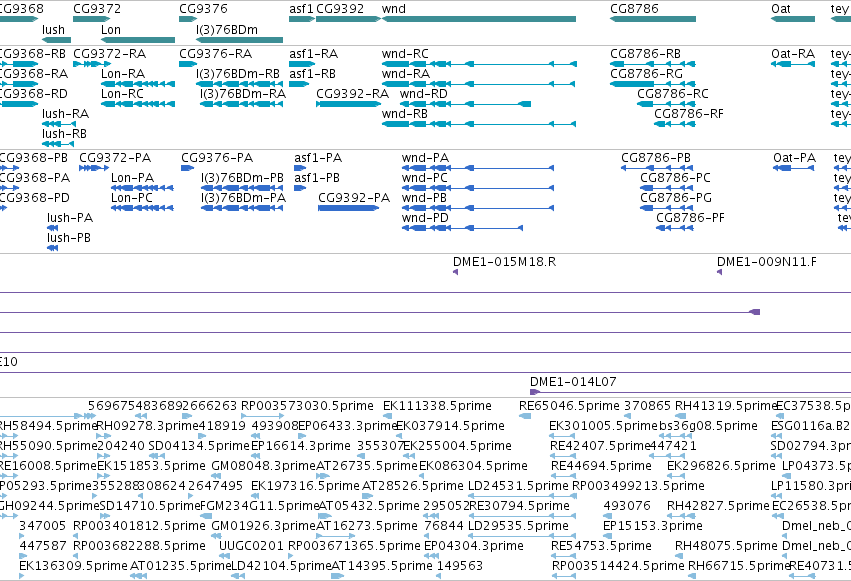Screen dimensions: 851x581
Task: Select the Lon-PA protein label
Action: (132, 178)
